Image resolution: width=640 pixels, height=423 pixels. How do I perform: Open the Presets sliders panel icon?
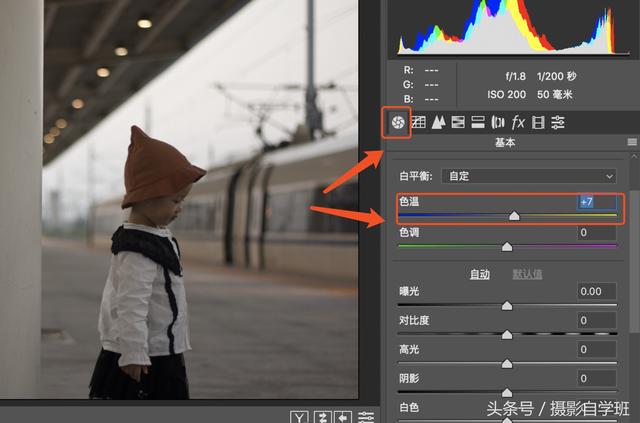[558, 122]
